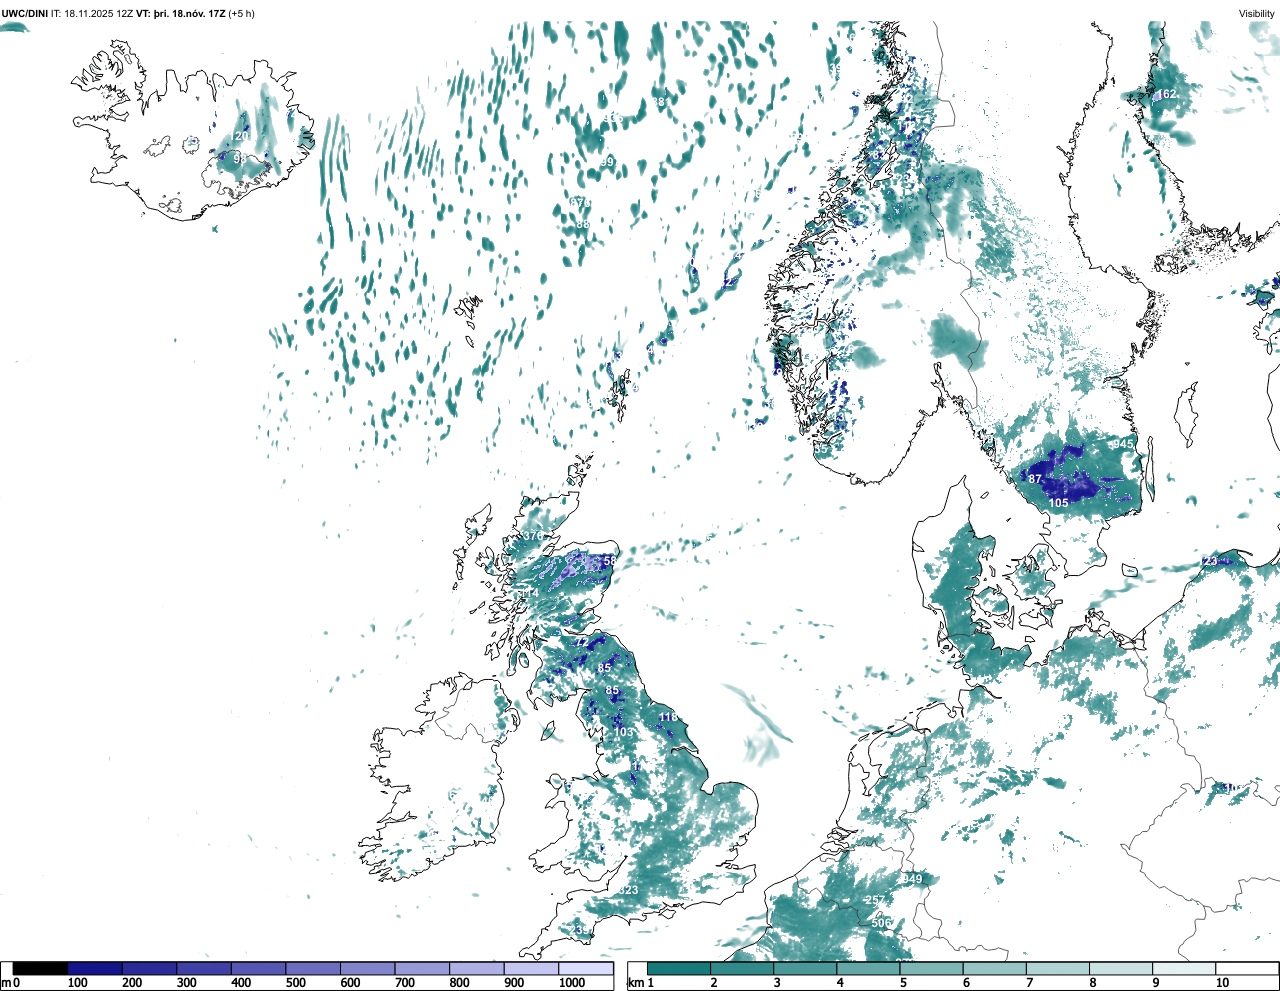The height and width of the screenshot is (991, 1280).
Task: Select the '945' value in southern Sweden
Action: click(1123, 444)
